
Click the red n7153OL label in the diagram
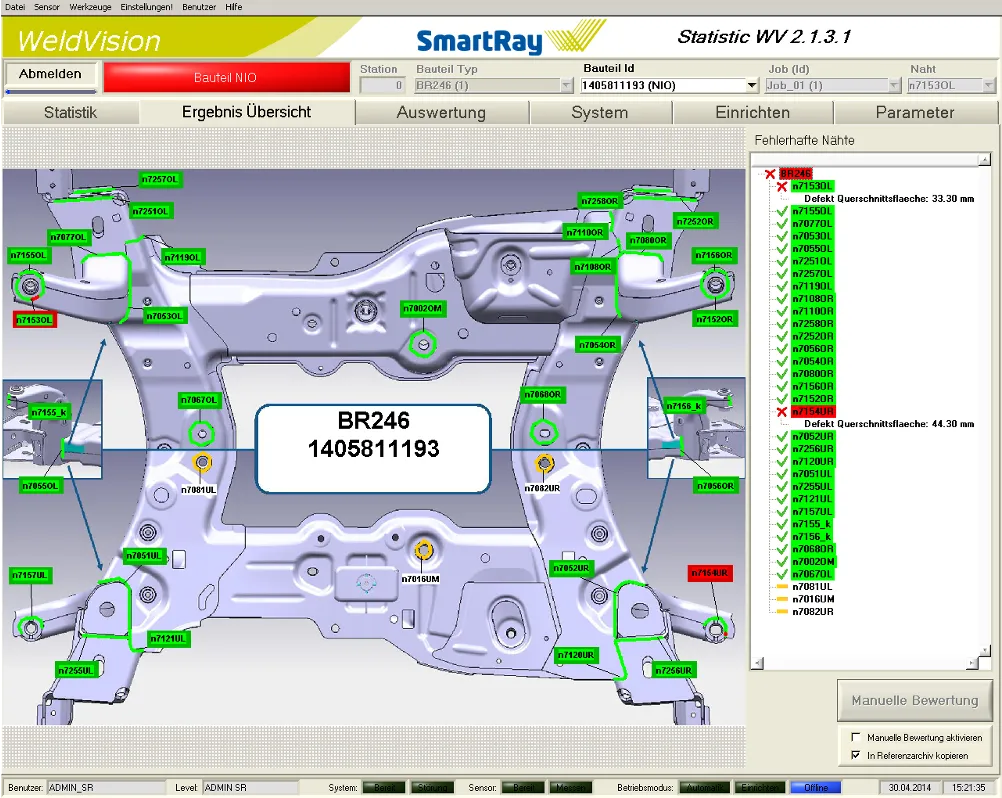coord(35,319)
